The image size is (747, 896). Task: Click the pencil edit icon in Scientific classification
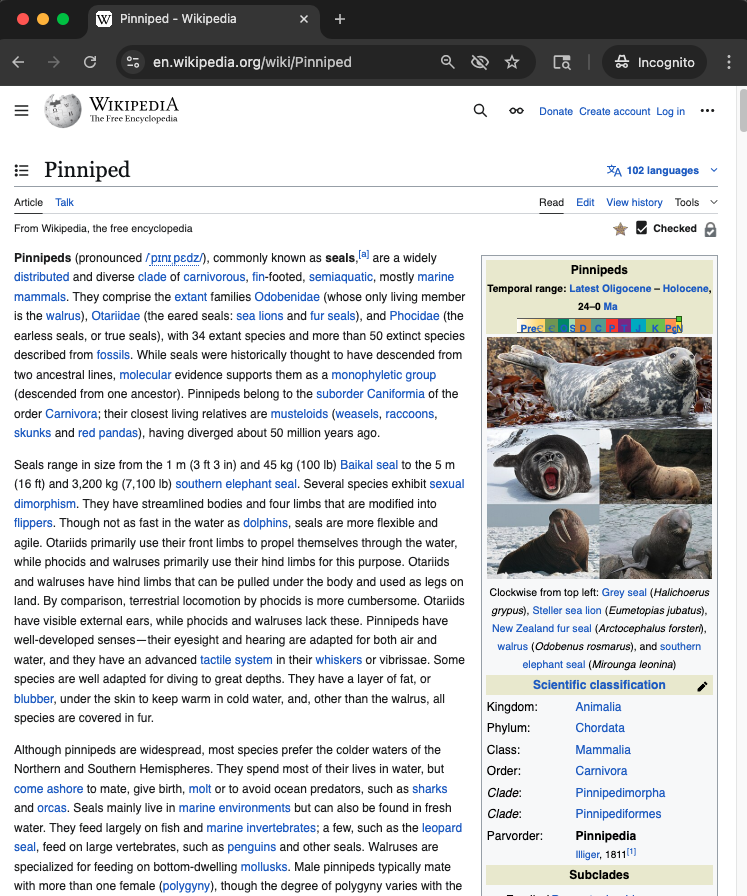click(702, 686)
